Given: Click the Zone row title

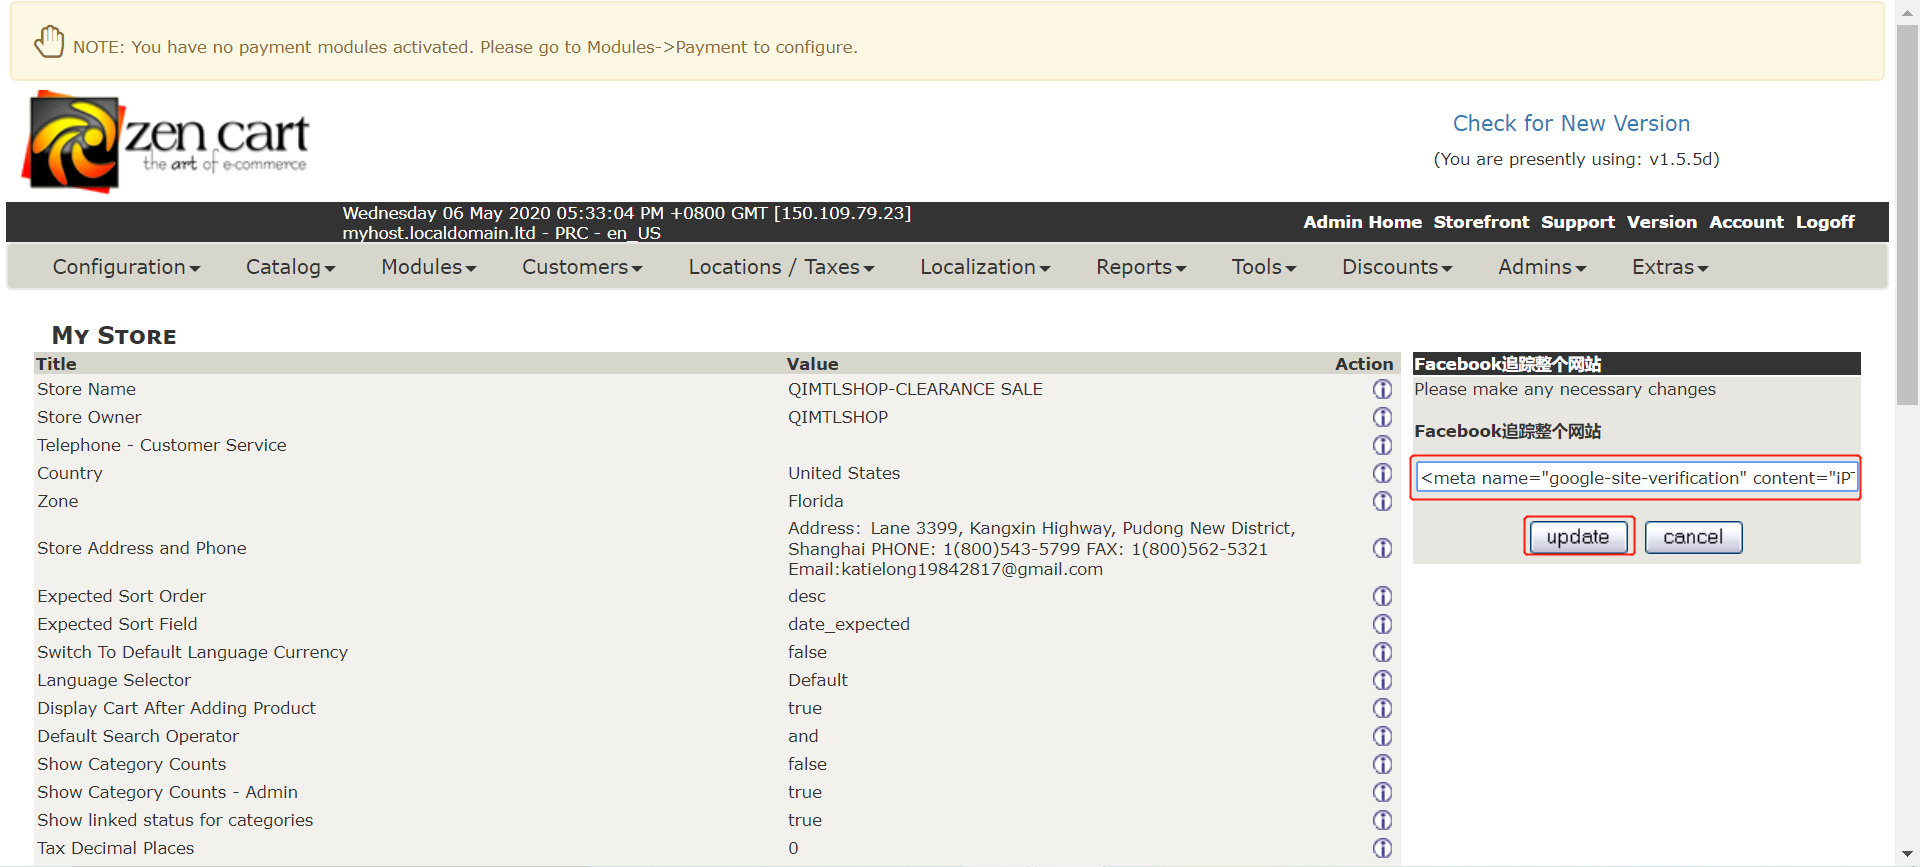Looking at the screenshot, I should pyautogui.click(x=58, y=501).
